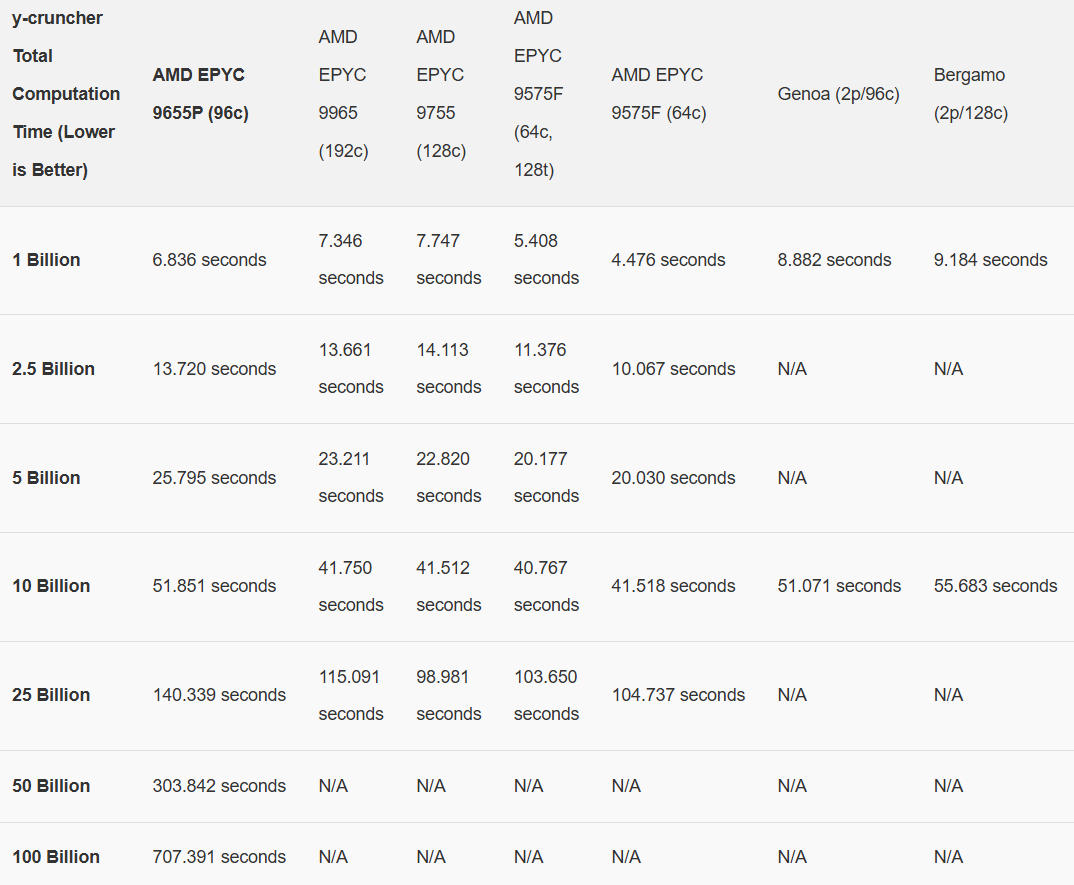Select the EPYC 9755 N/A in the 100 Billion row
Image resolution: width=1074 pixels, height=885 pixels.
(431, 857)
